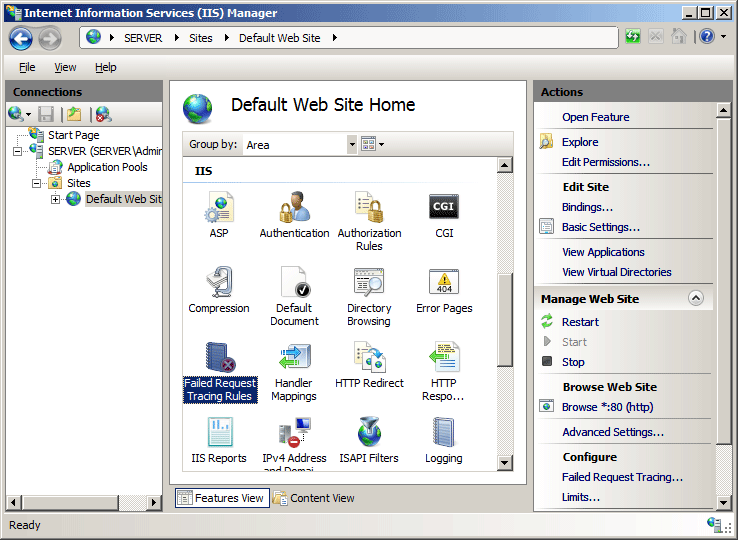738x540 pixels.
Task: Open IPv4 Address and Domain feature
Action: [x=294, y=443]
